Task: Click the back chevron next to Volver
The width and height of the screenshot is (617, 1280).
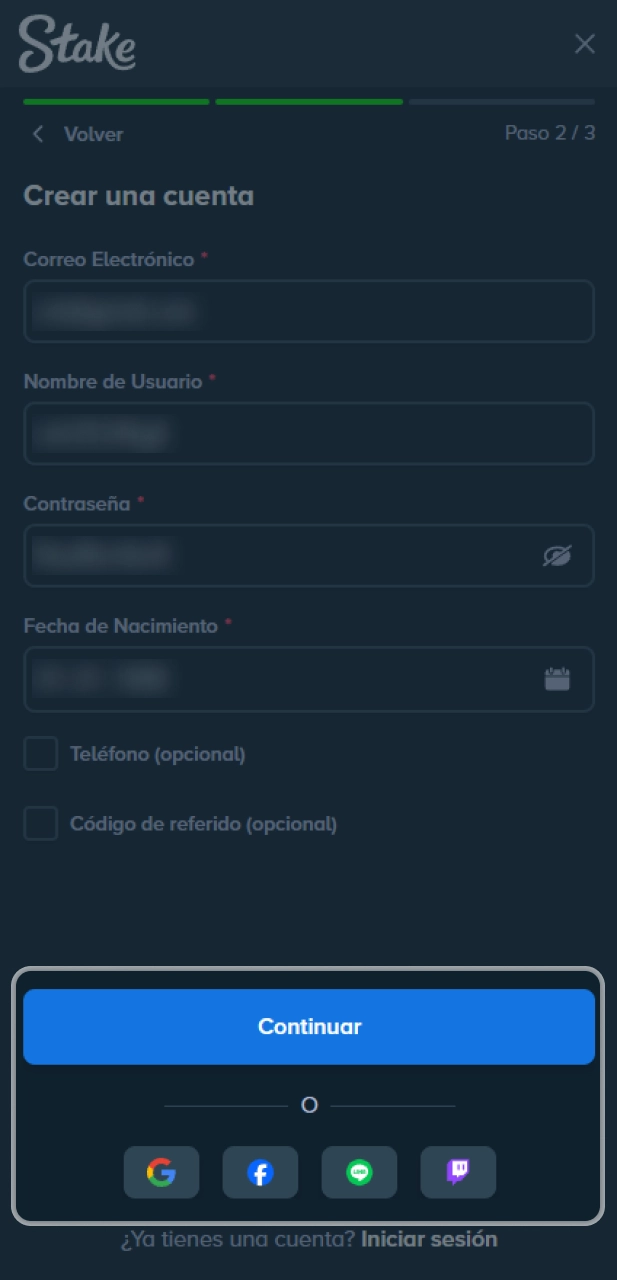Action: click(x=37, y=133)
